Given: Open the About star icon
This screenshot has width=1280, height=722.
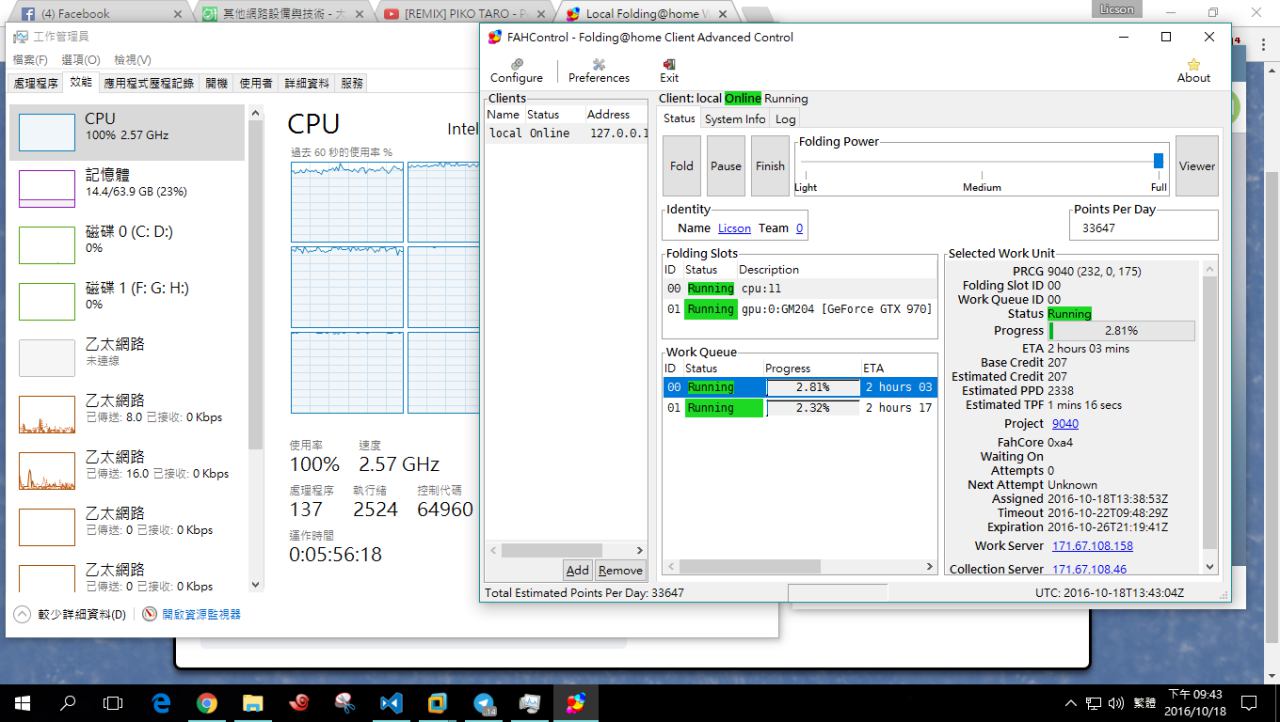Looking at the screenshot, I should [1193, 70].
